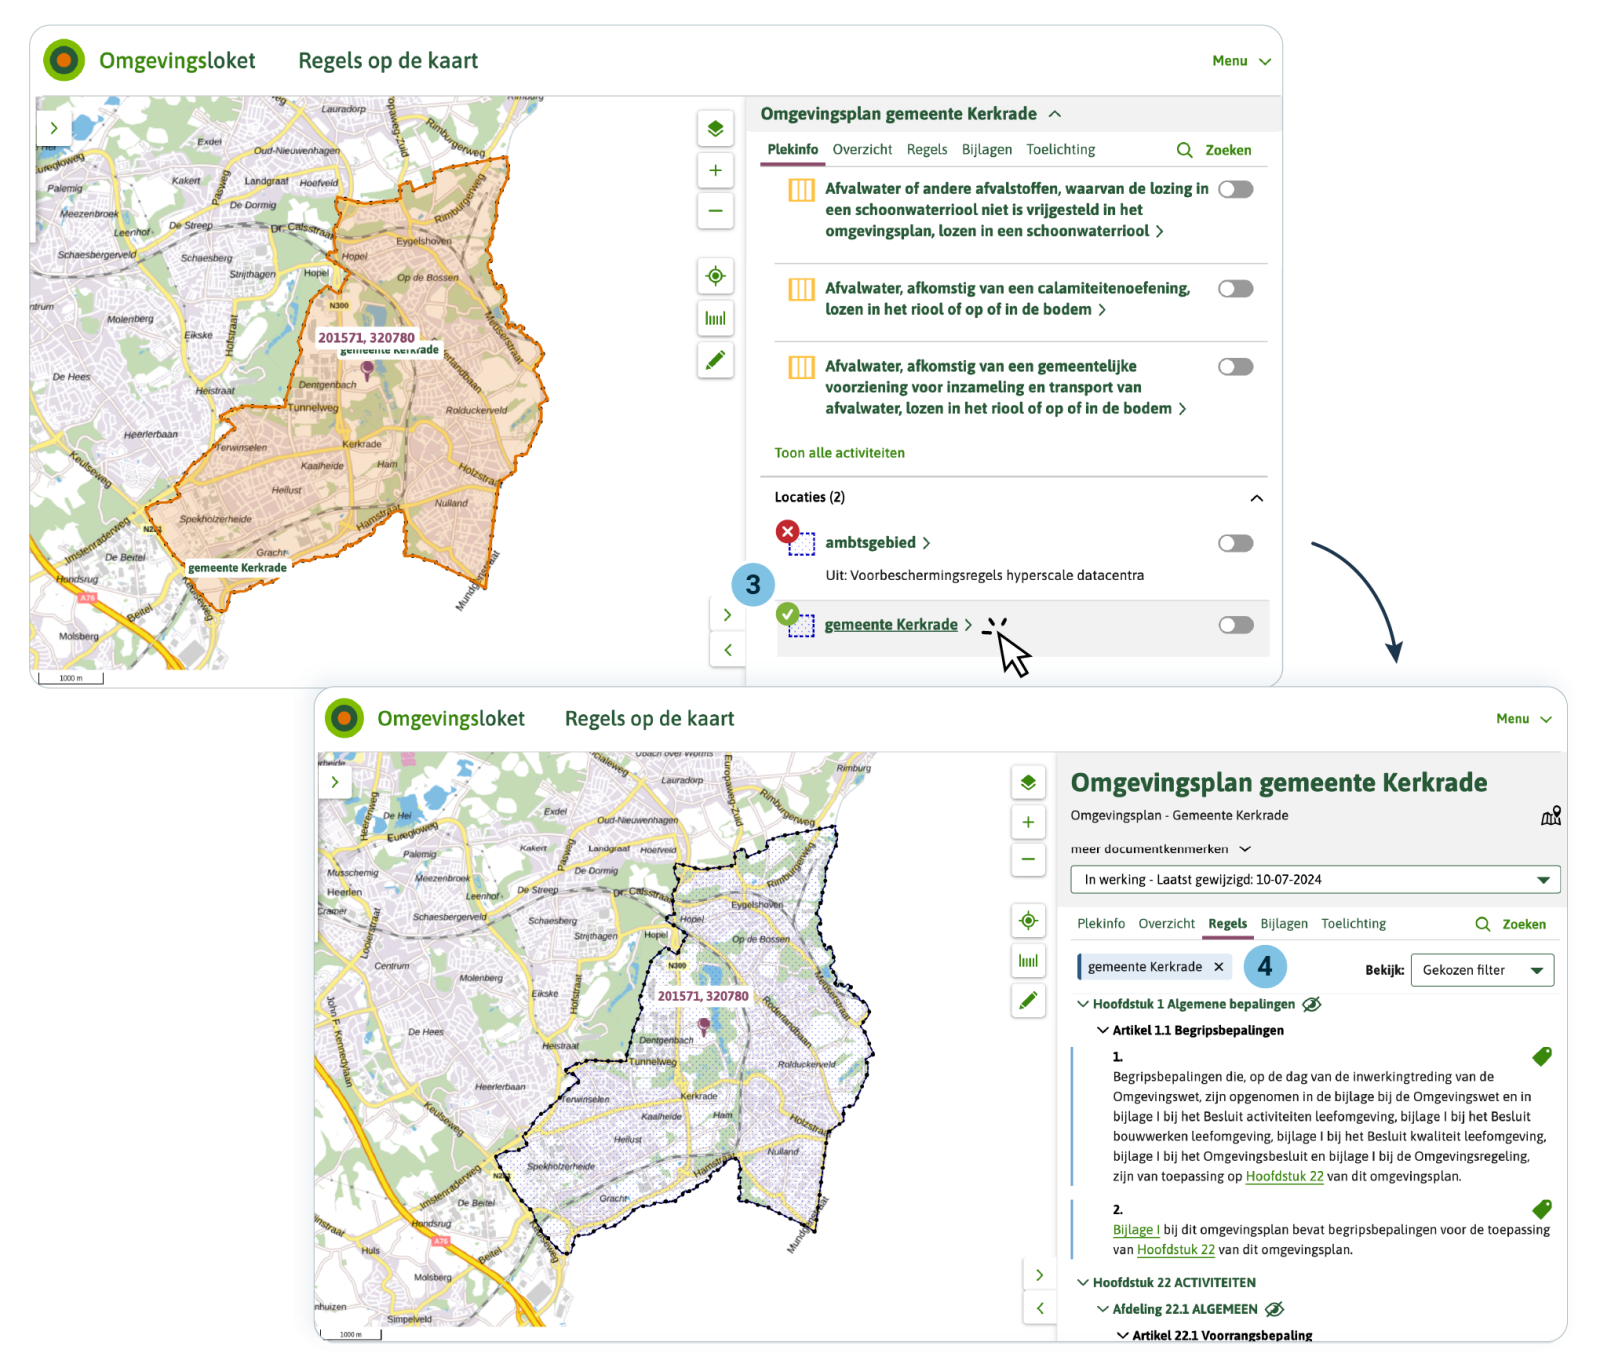Click the Toon alle activiteiten link
This screenshot has width=1600, height=1357.
(x=838, y=453)
